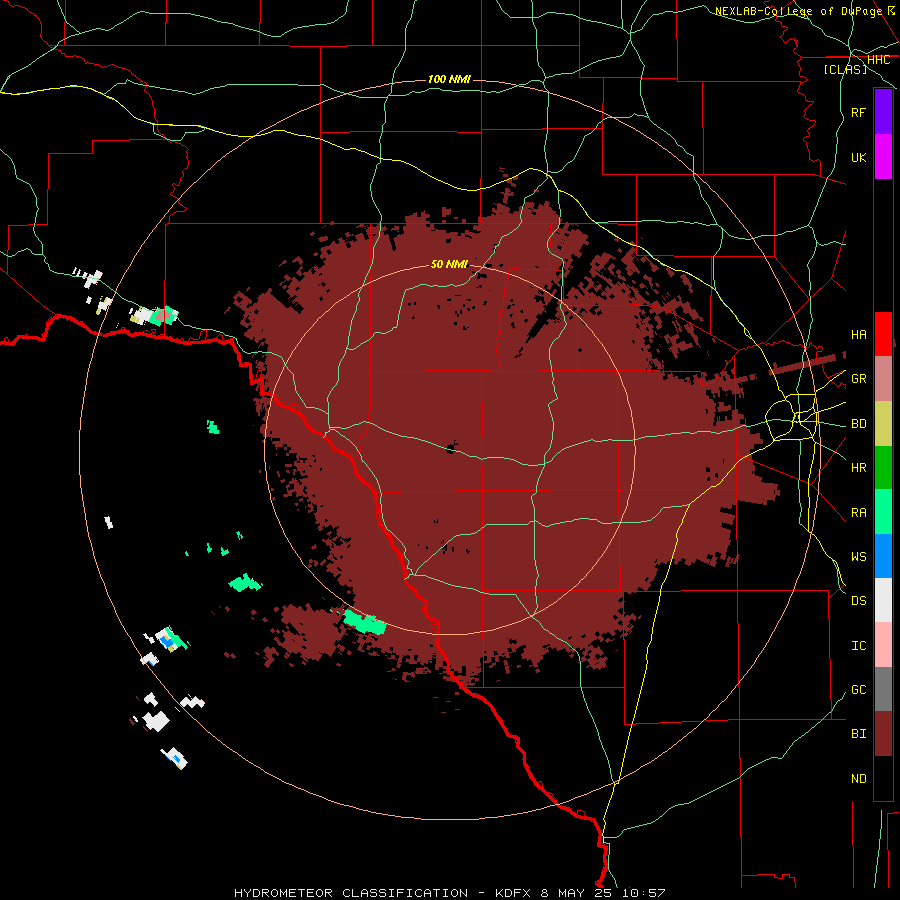
Task: Click the WS legend label
Action: point(858,557)
